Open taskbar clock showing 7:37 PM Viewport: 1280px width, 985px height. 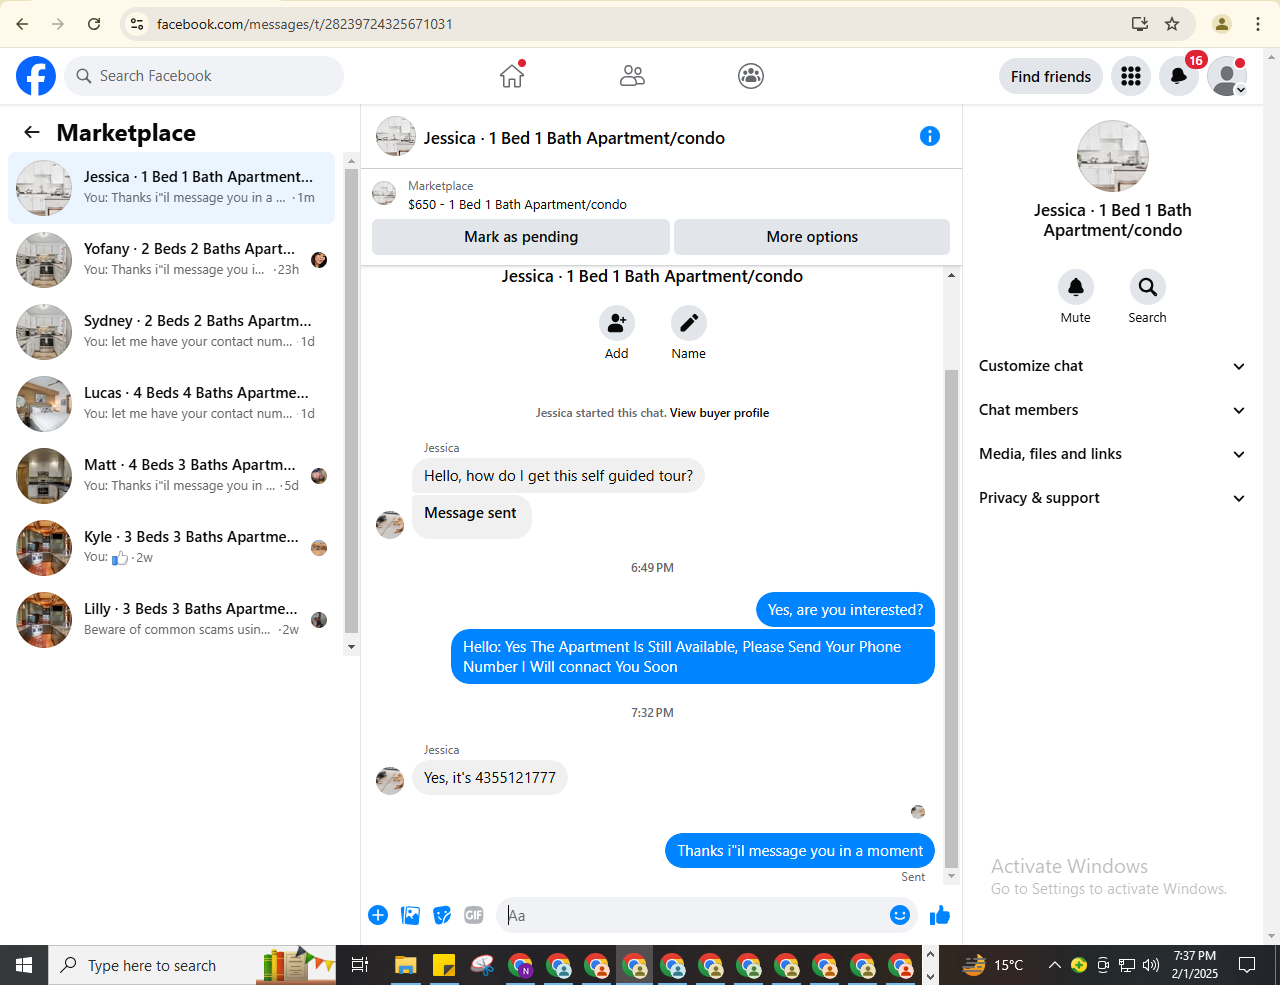coord(1195,965)
